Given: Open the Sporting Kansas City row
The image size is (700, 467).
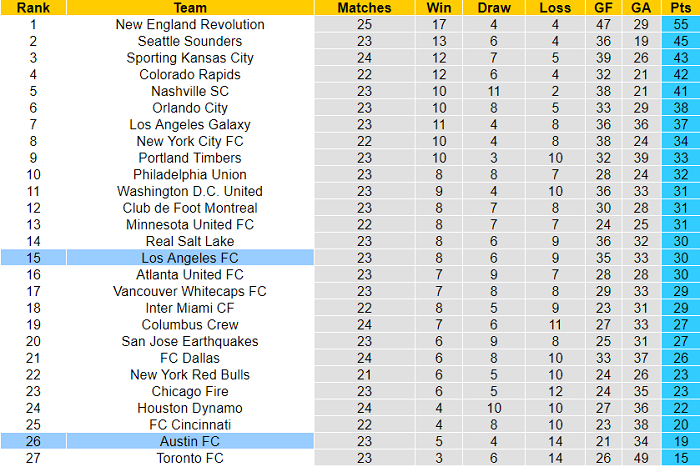Looking at the screenshot, I should coord(190,58).
